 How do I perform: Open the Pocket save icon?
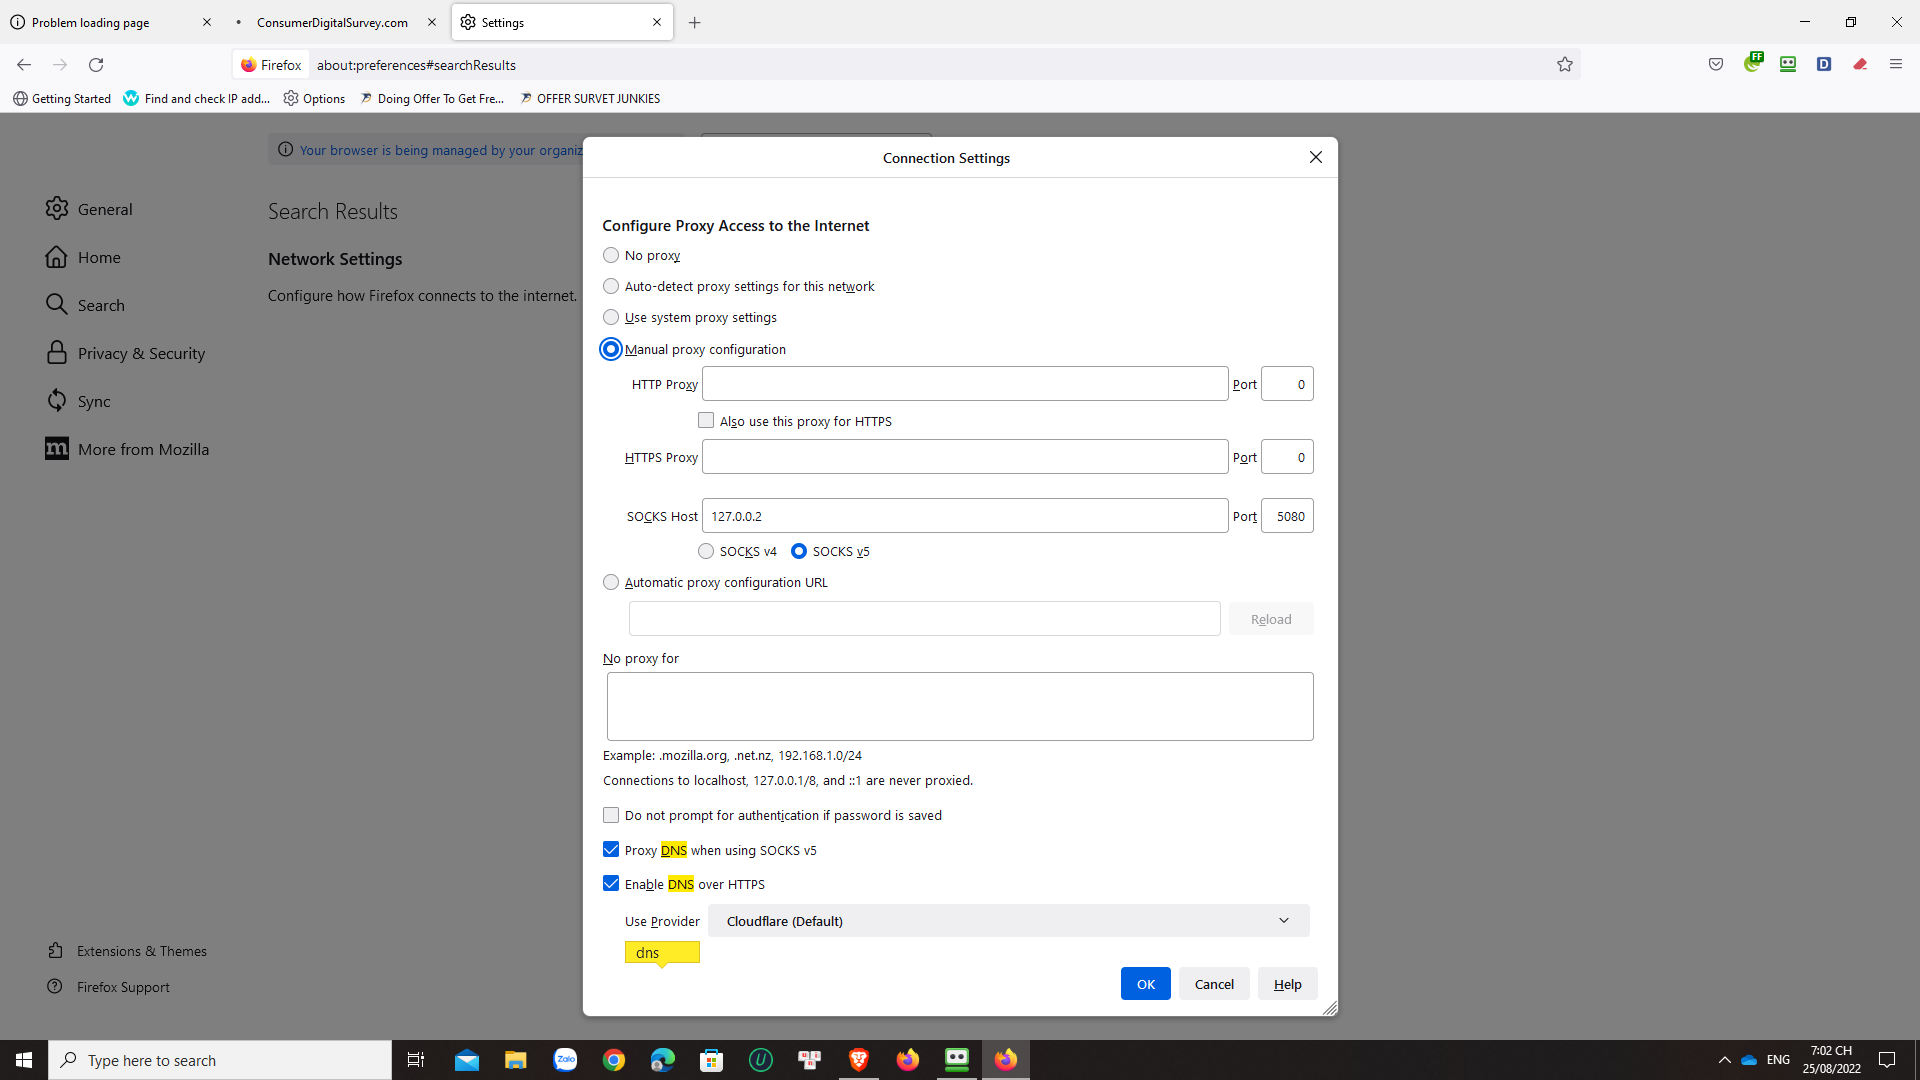click(x=1716, y=65)
